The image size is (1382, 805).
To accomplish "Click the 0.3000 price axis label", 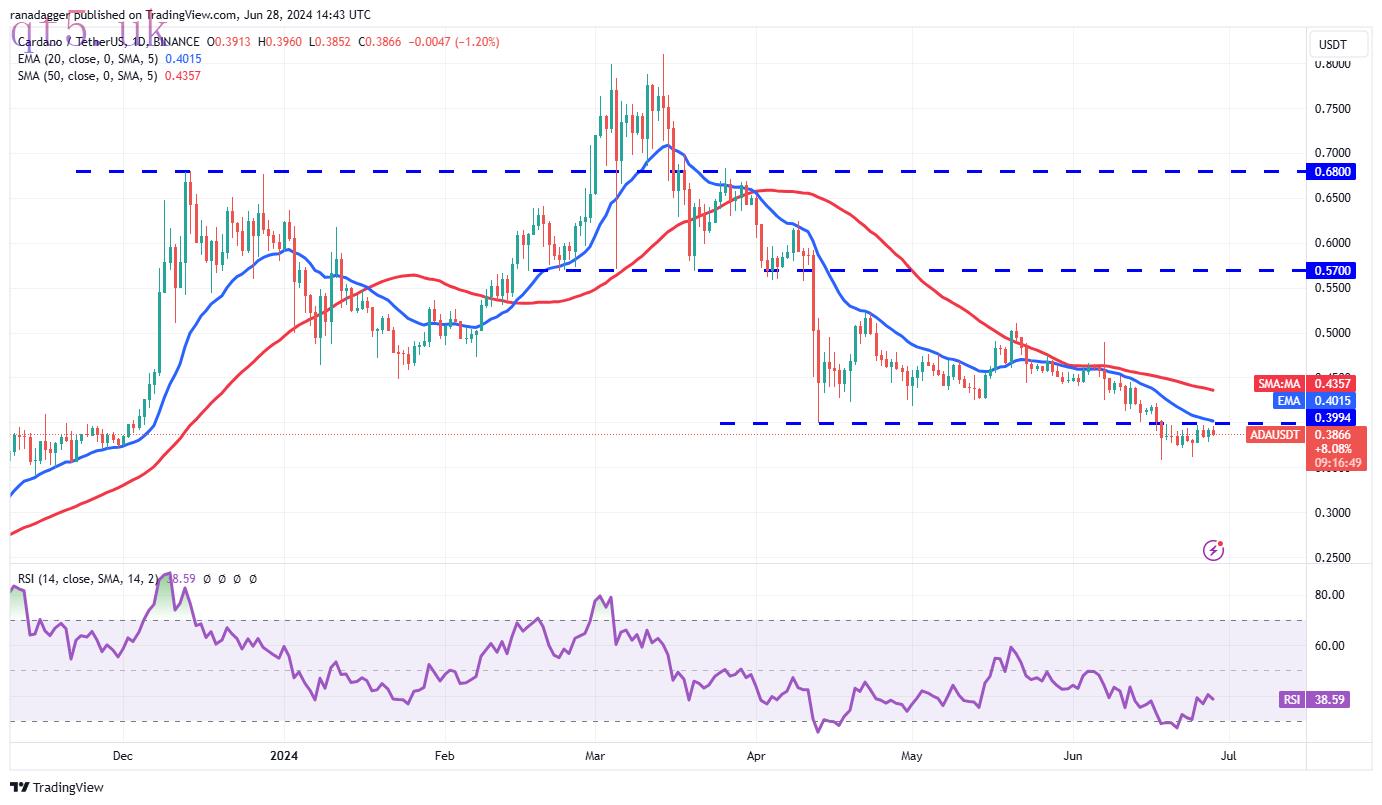I will click(1333, 513).
